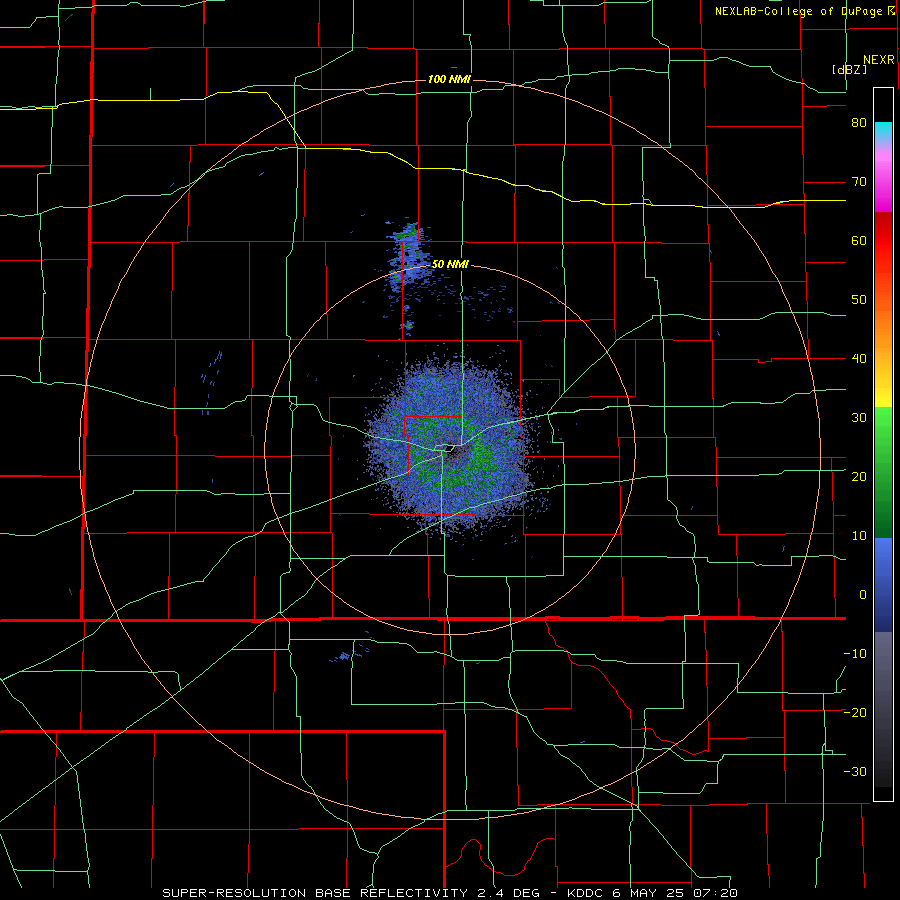Image resolution: width=900 pixels, height=900 pixels.
Task: Click the 30 value on the dBZ scale
Action: [x=859, y=417]
